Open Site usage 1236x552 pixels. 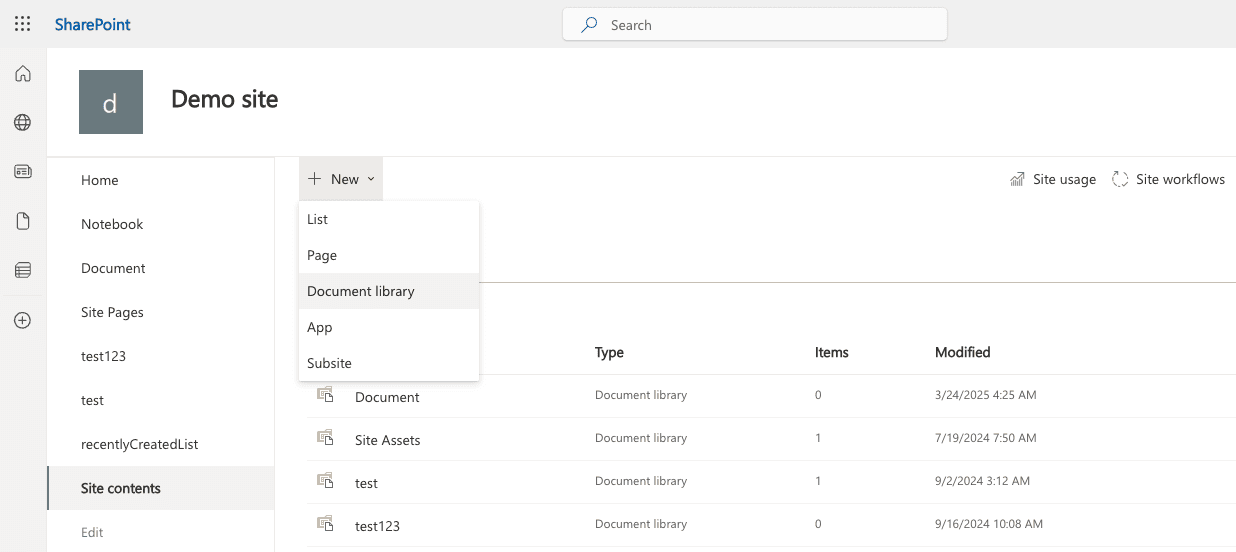tap(1053, 179)
